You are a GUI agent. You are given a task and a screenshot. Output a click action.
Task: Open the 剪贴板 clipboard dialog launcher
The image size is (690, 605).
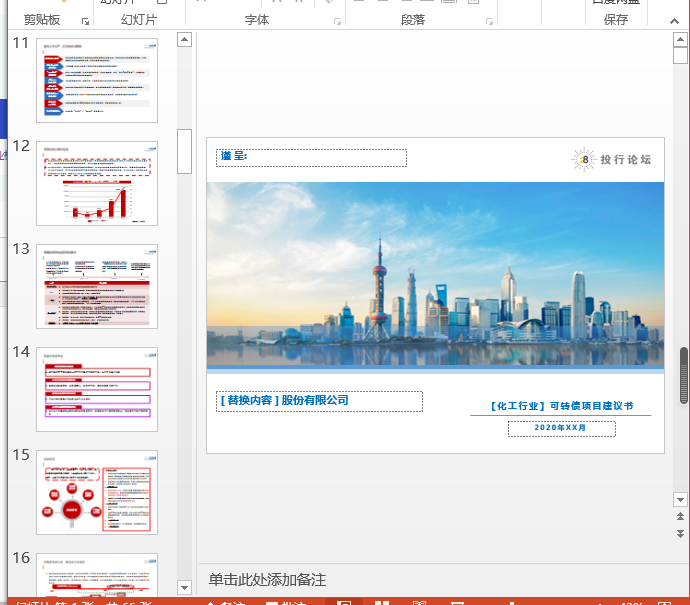click(86, 21)
